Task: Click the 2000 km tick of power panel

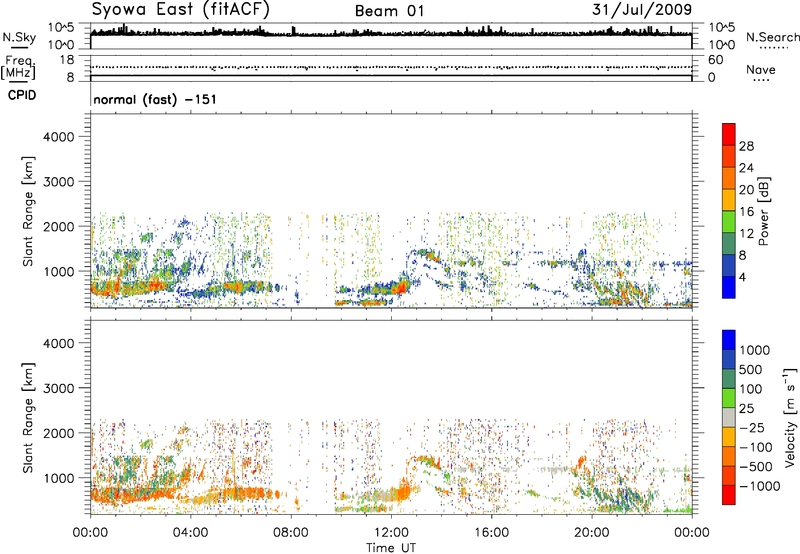Action: pyautogui.click(x=58, y=226)
